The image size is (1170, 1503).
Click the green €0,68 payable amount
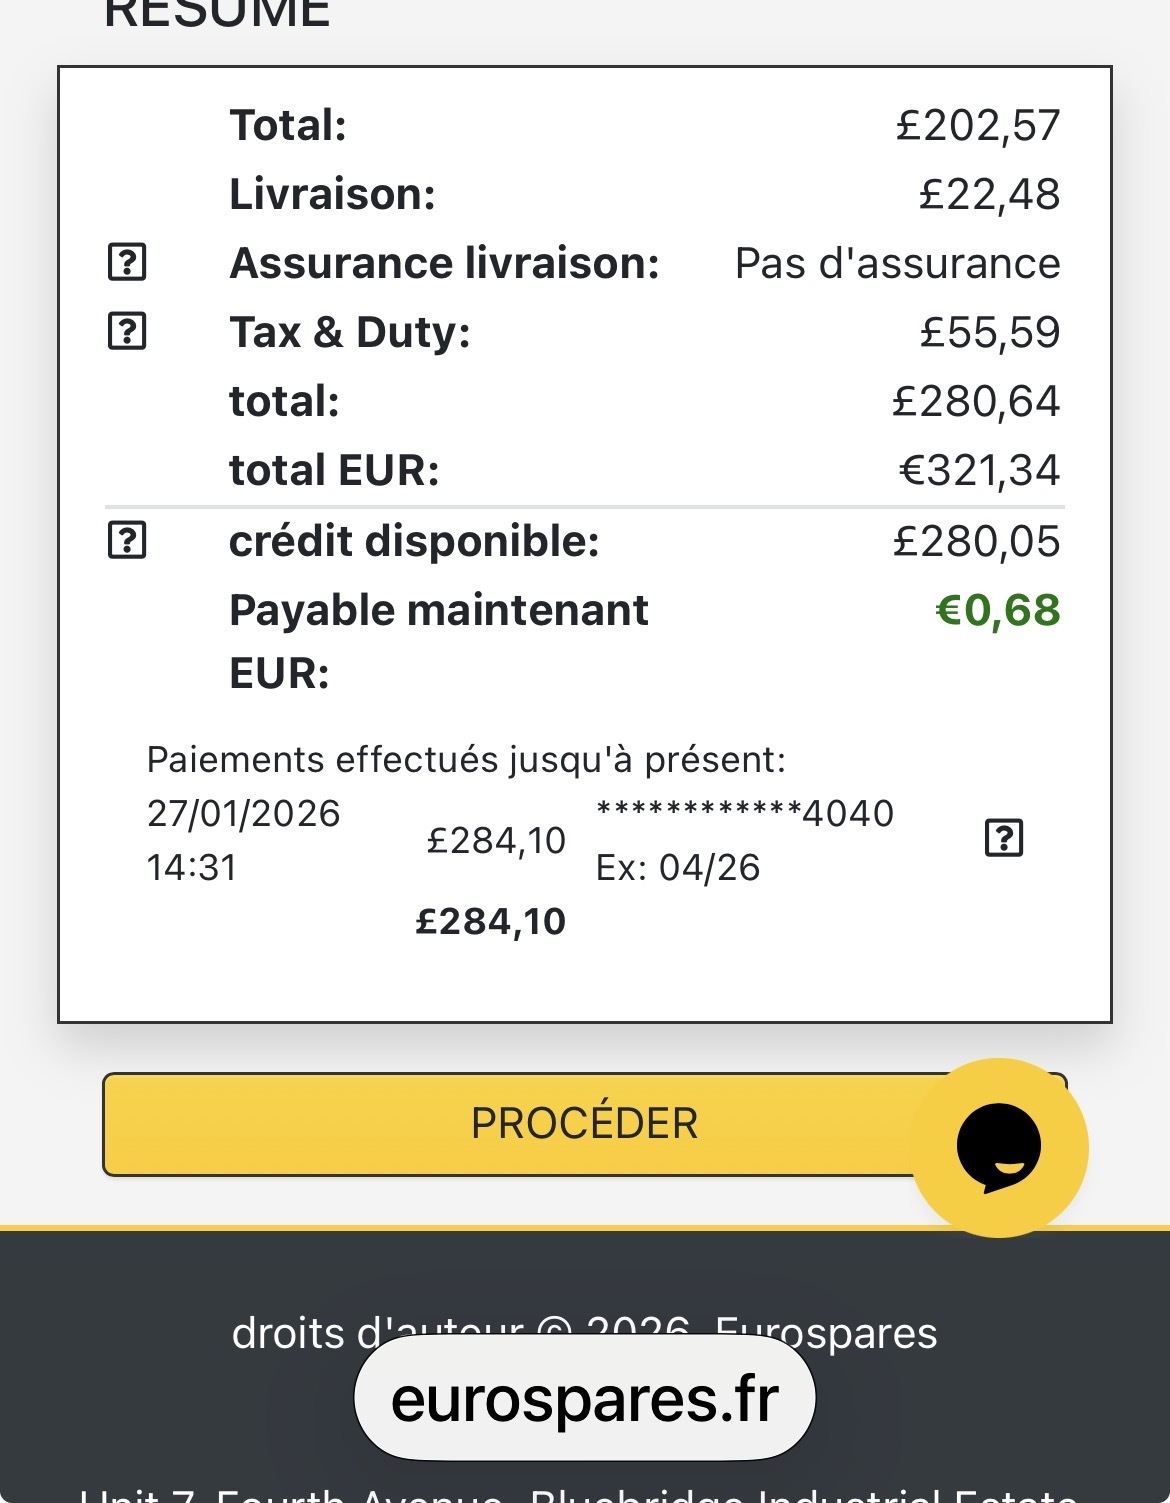pos(997,610)
